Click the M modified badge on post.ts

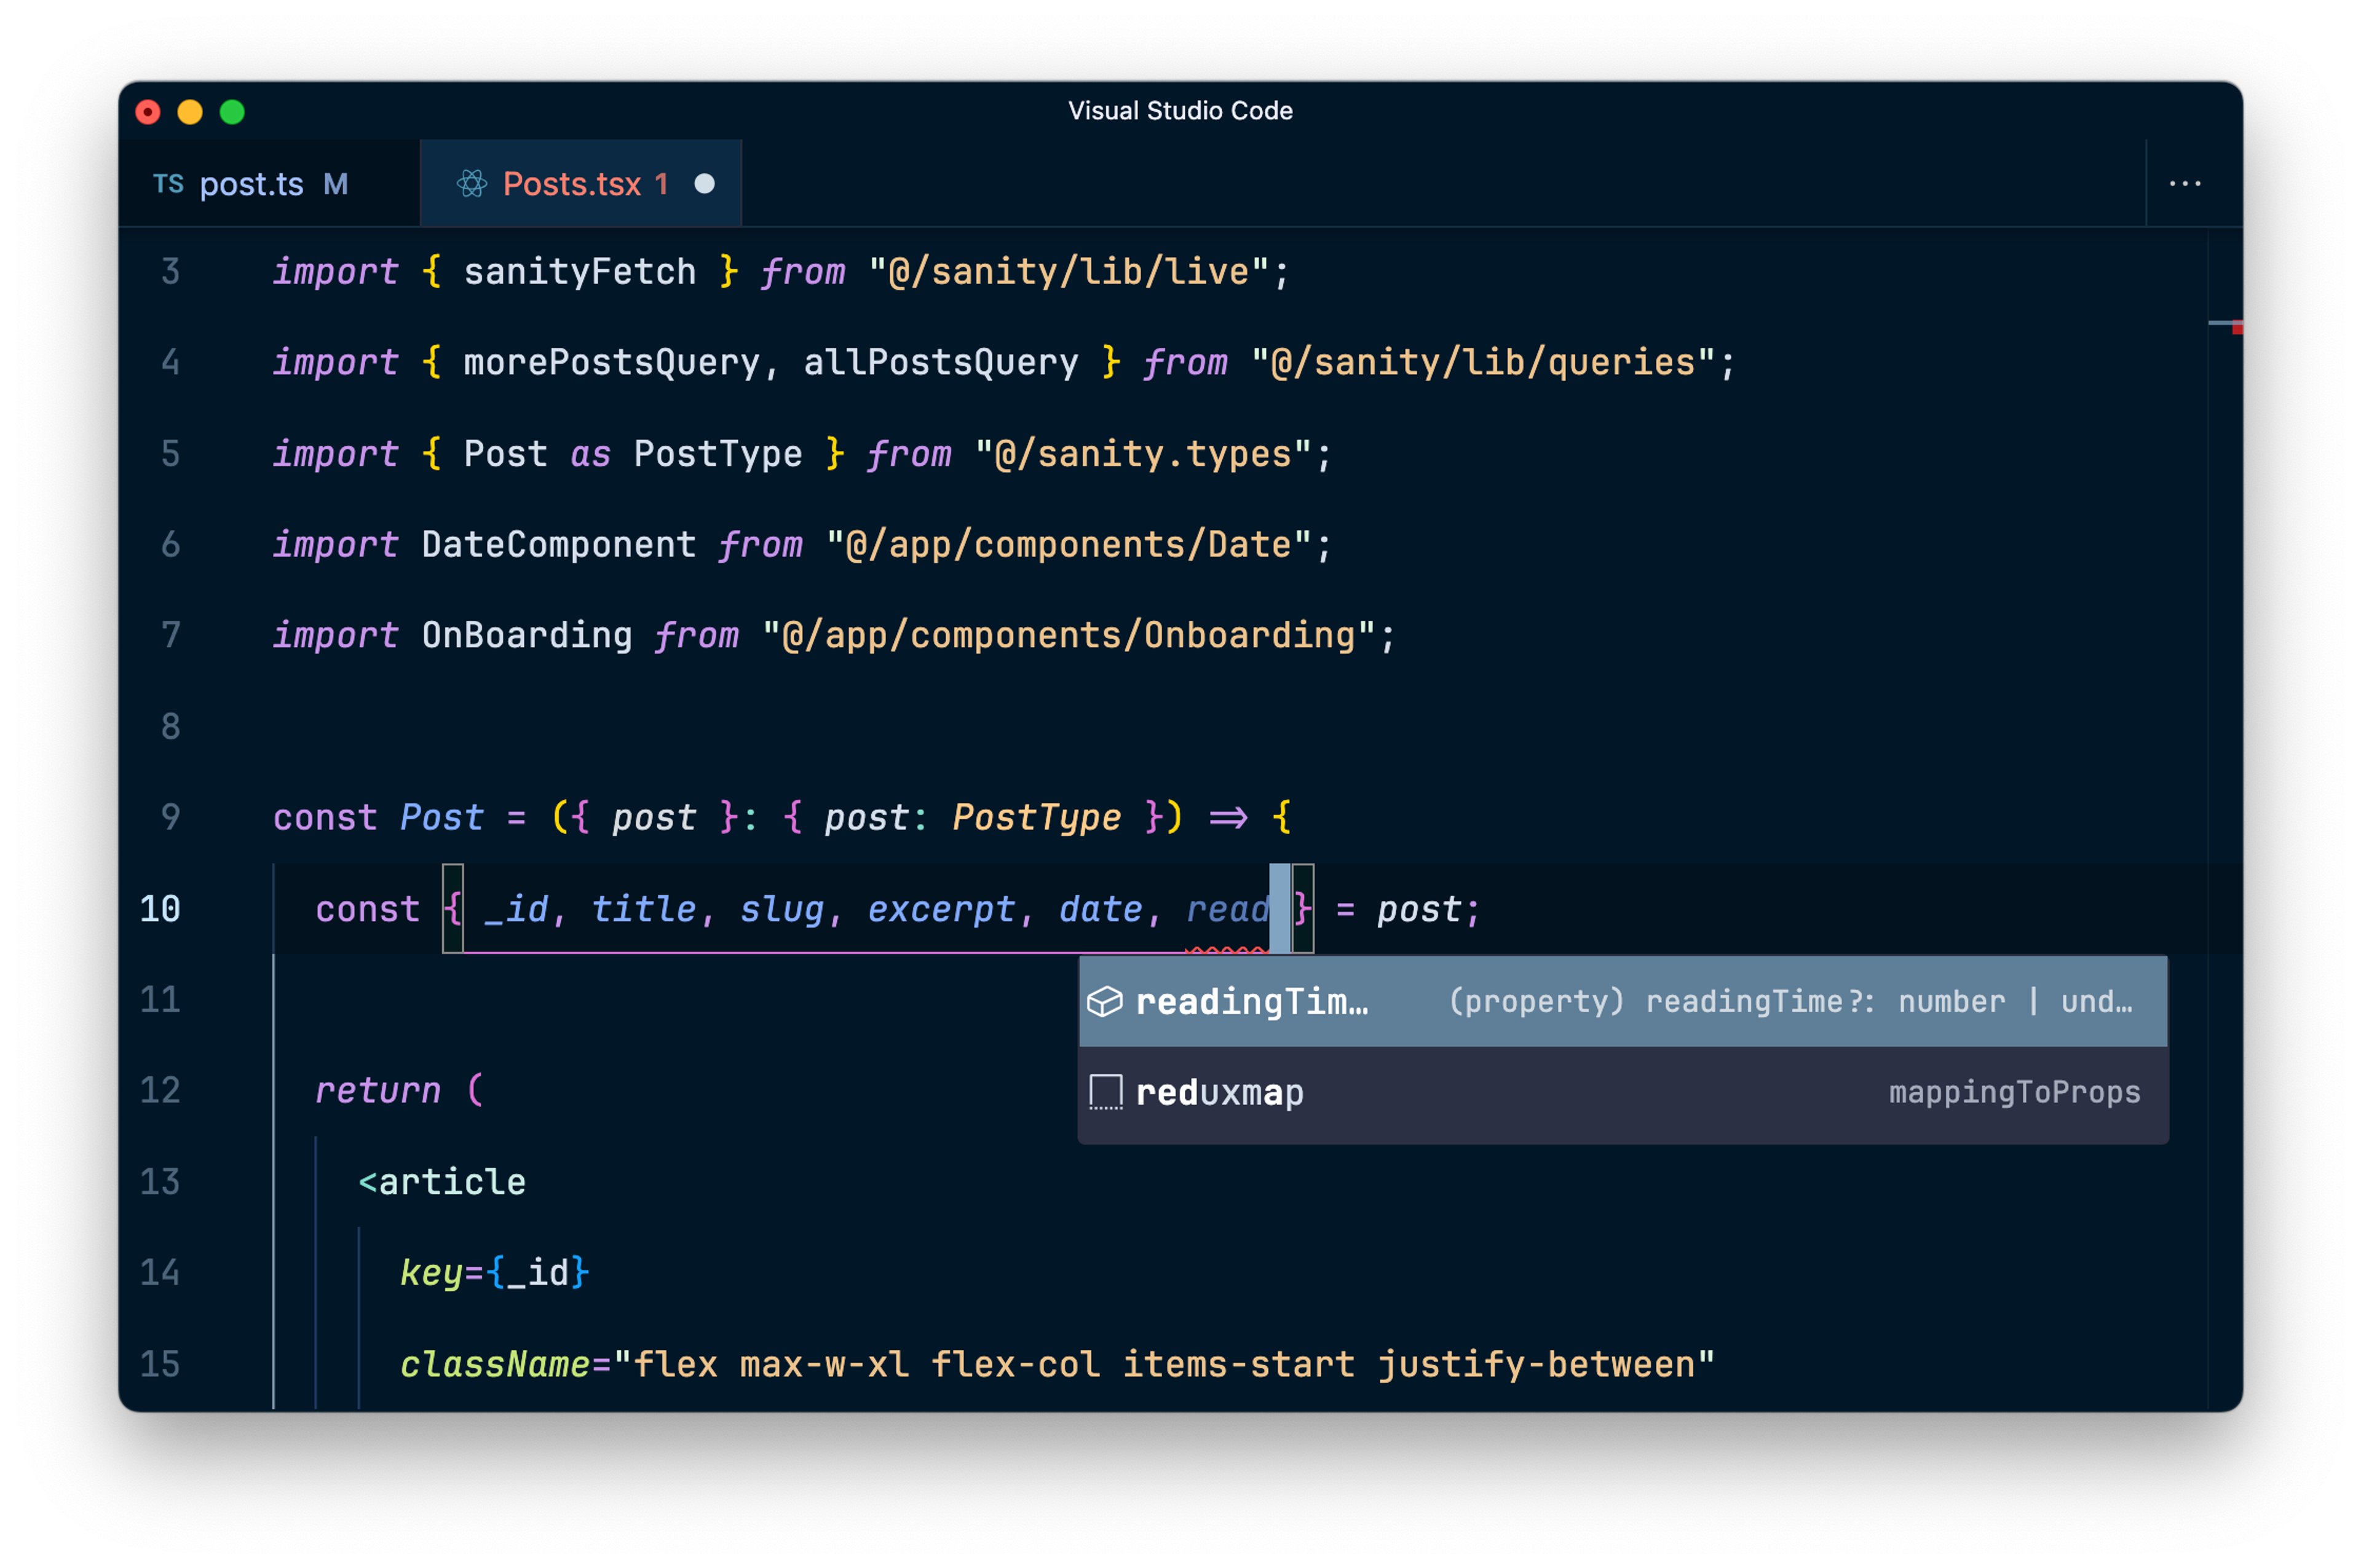336,184
